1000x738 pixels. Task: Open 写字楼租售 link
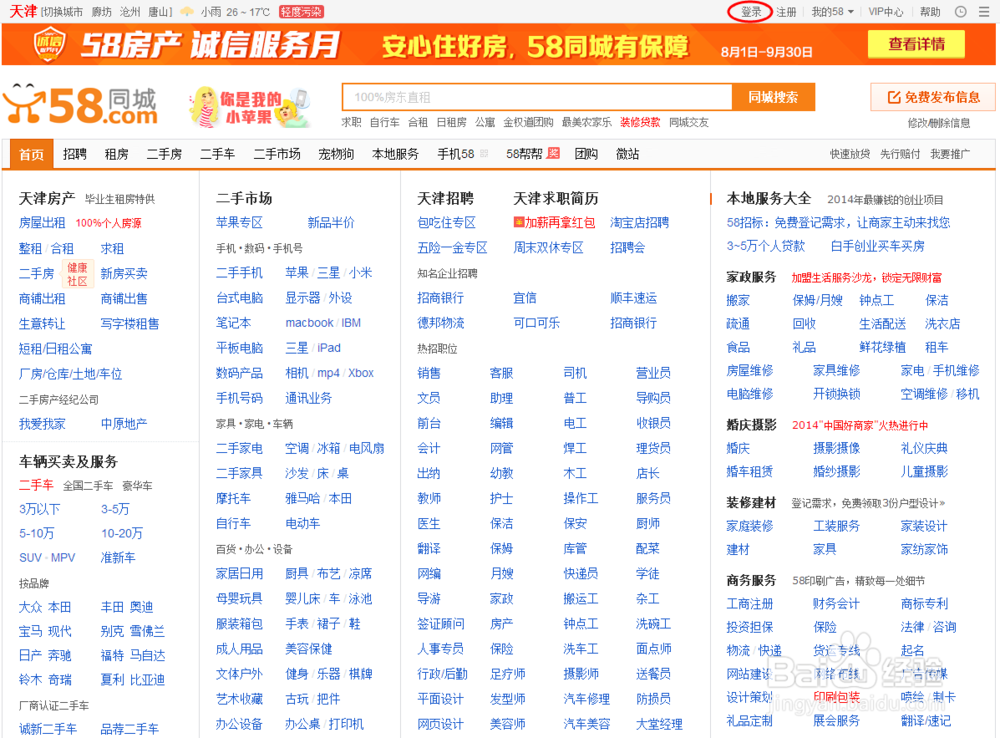point(129,323)
